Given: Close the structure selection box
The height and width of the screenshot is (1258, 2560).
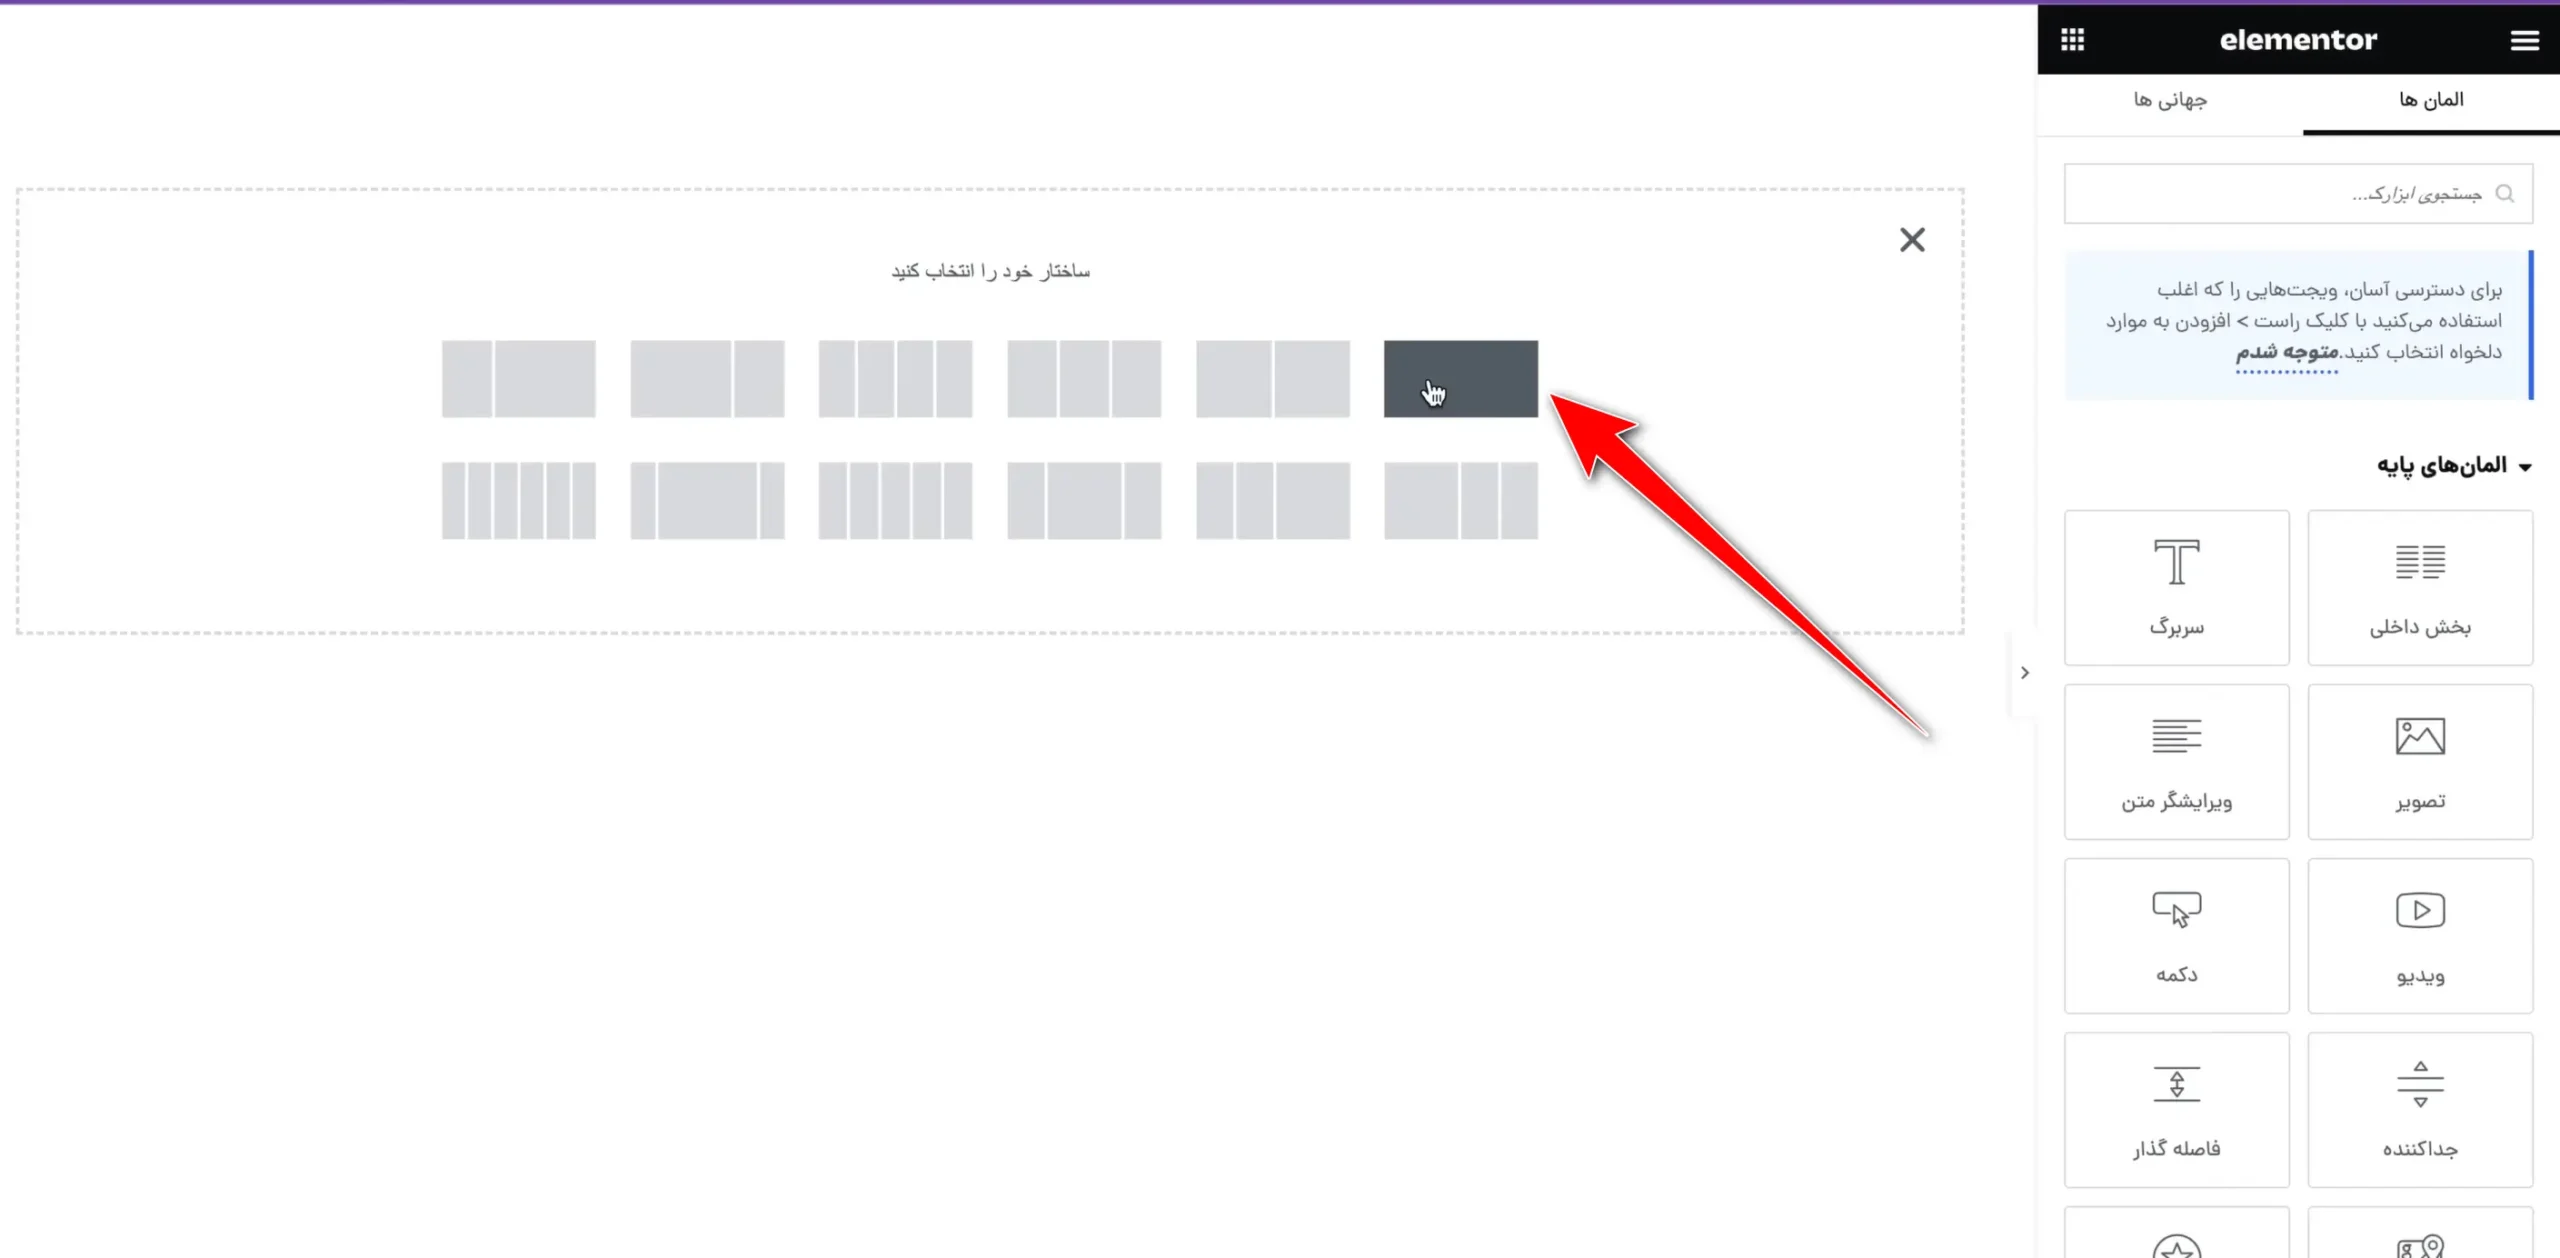Looking at the screenshot, I should tap(1911, 240).
